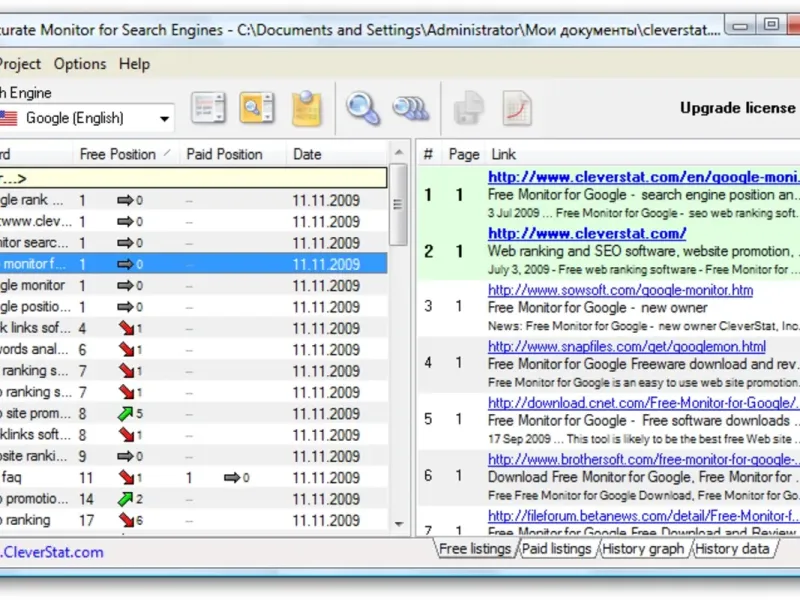Click the top yellow new-keyword entry row
The height and width of the screenshot is (600, 800).
point(194,178)
